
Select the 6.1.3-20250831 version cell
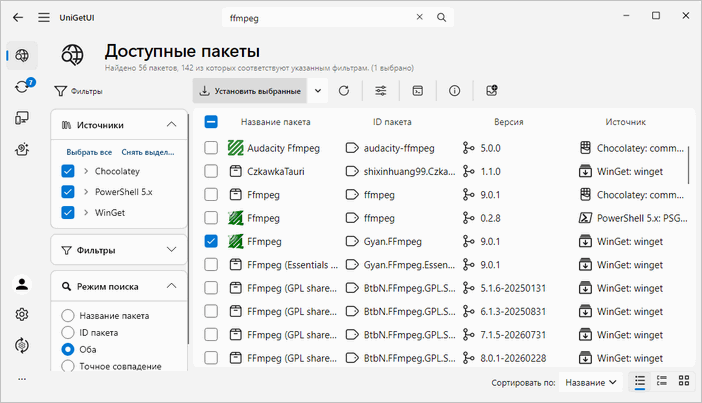(513, 311)
